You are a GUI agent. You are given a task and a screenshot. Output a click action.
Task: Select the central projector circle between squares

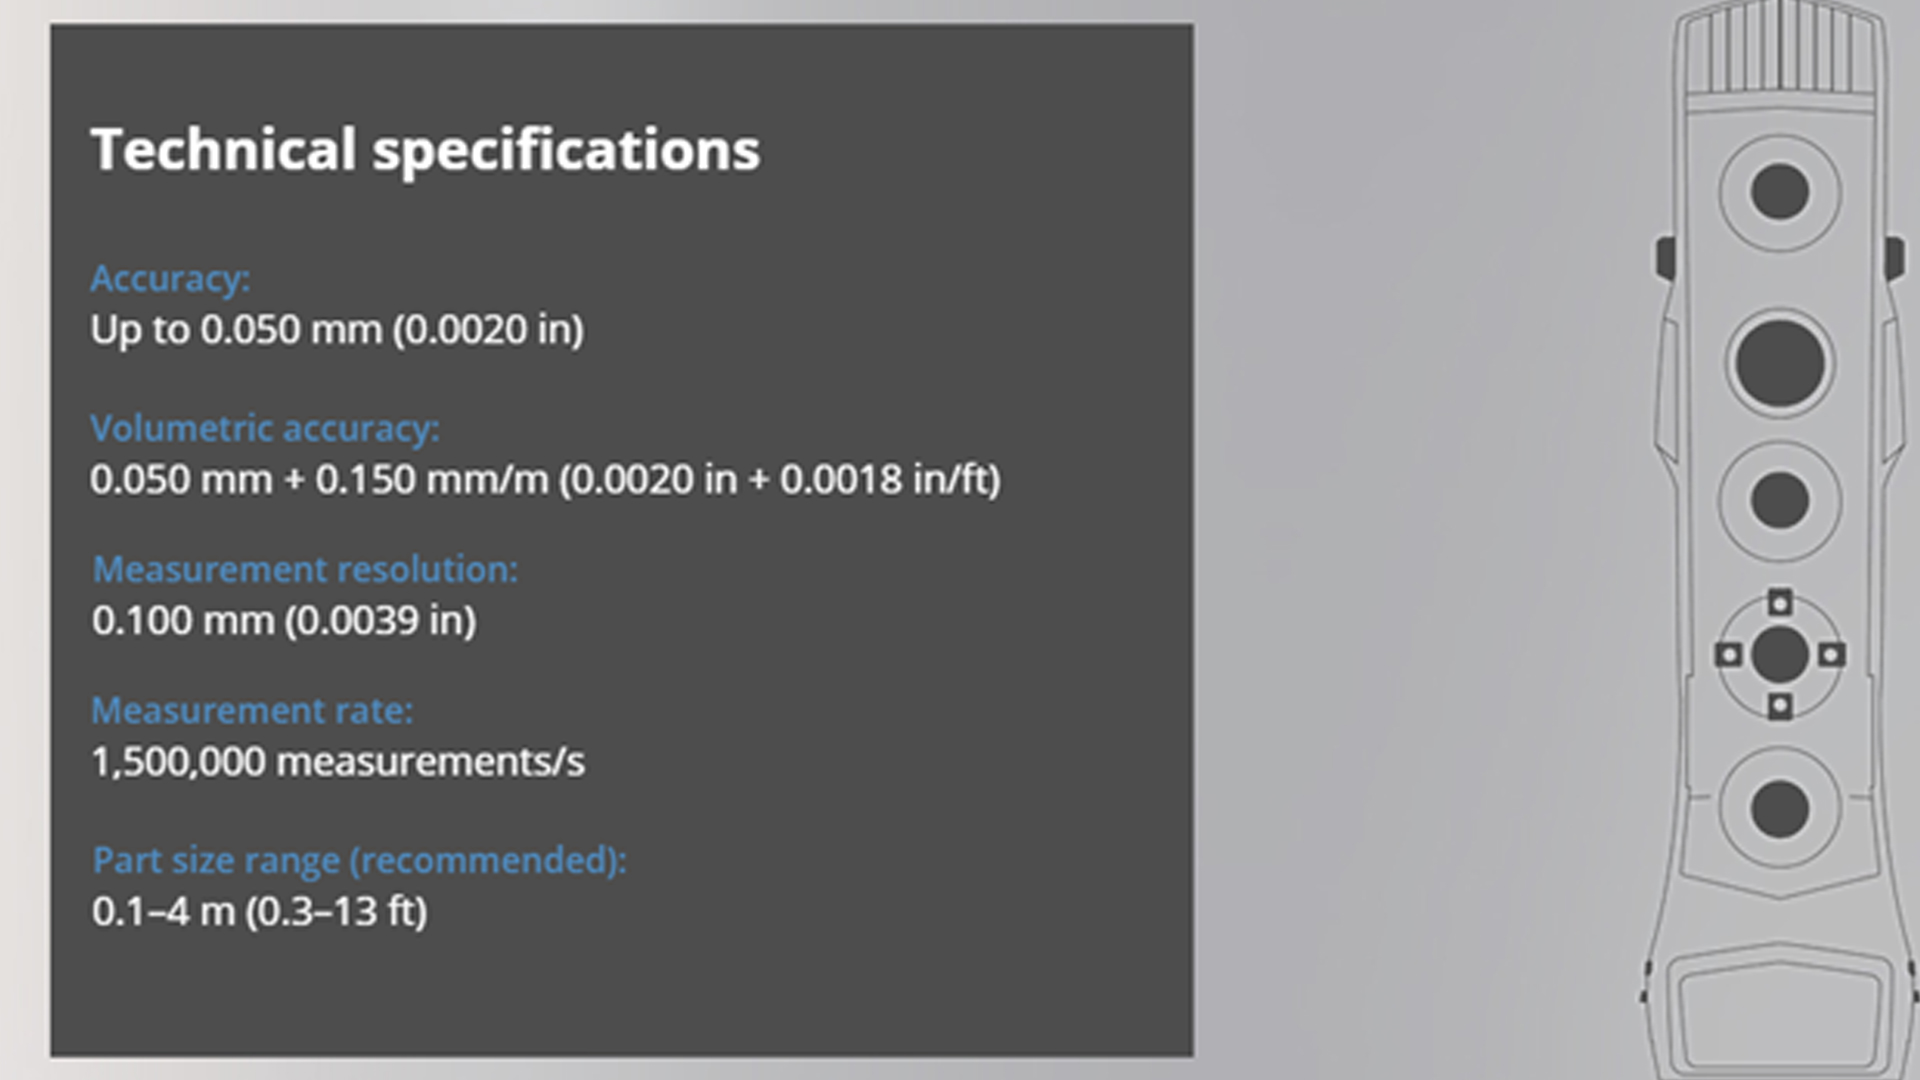pyautogui.click(x=1780, y=655)
